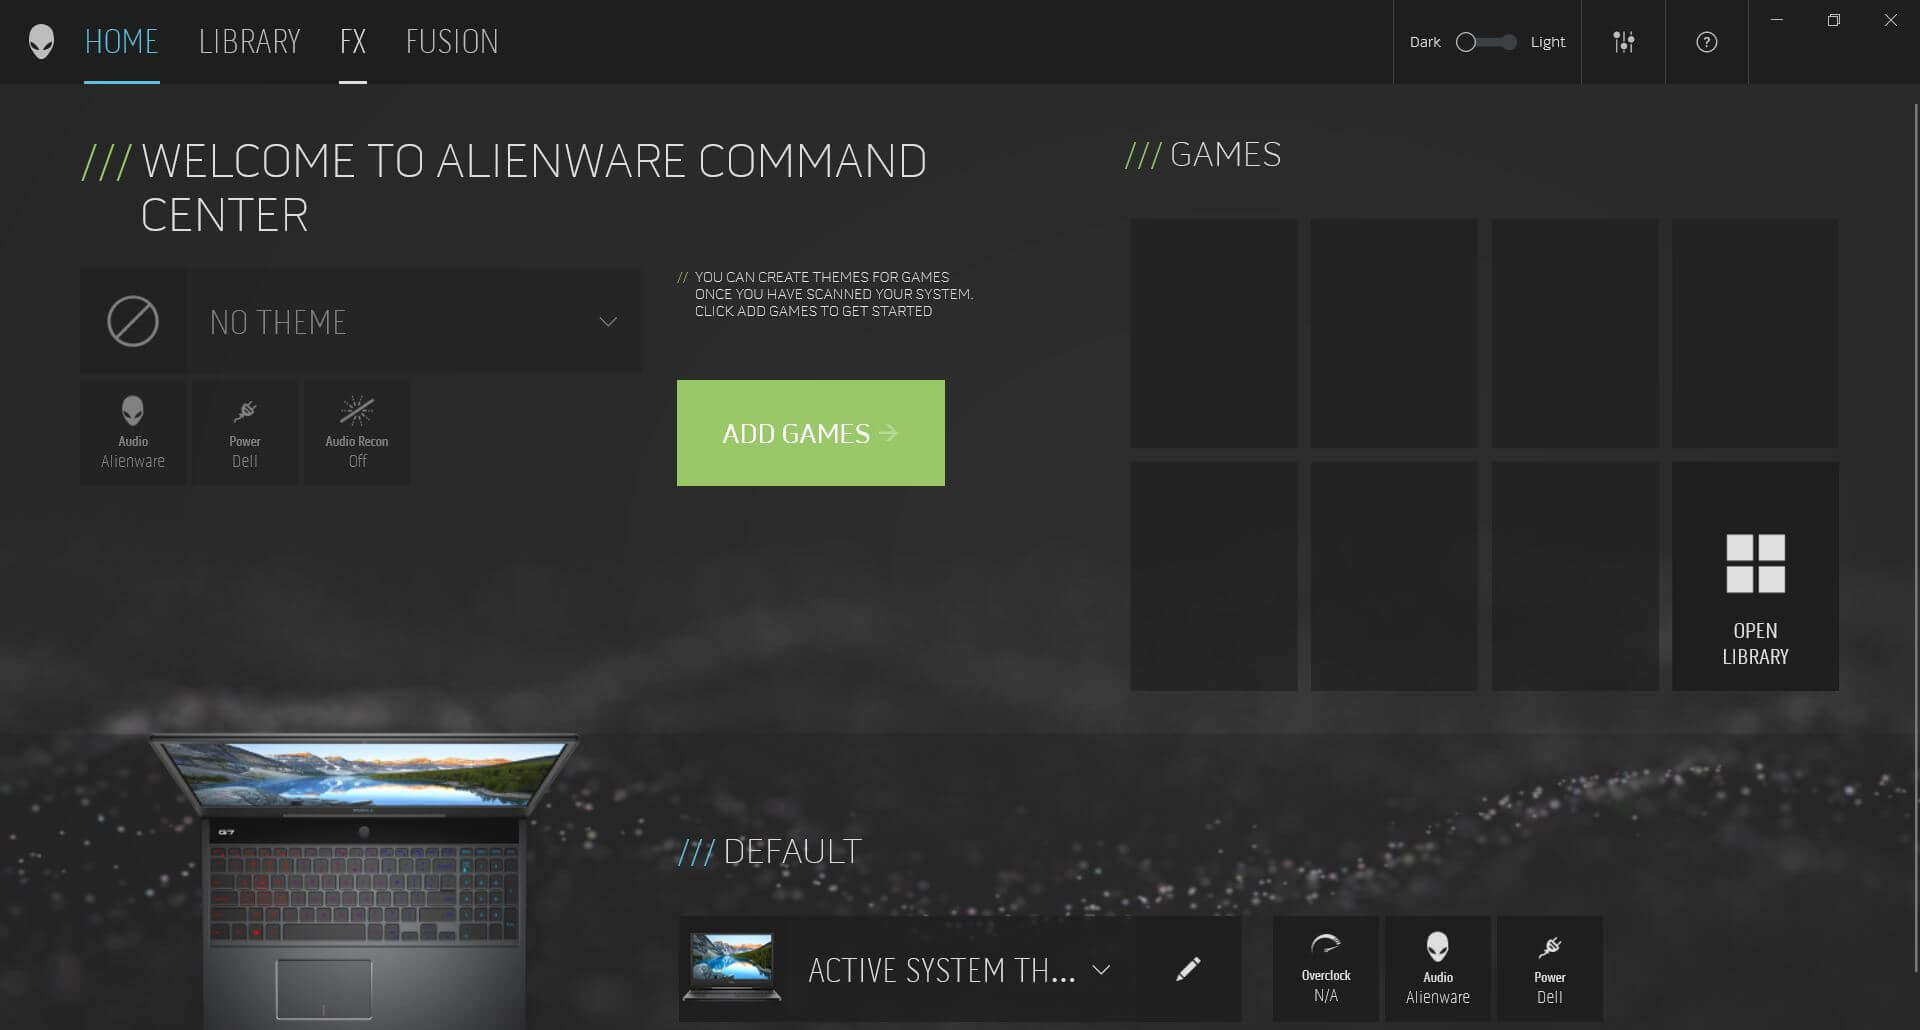Open Power Dell tile in Default section
The image size is (1920, 1030).
[1550, 969]
